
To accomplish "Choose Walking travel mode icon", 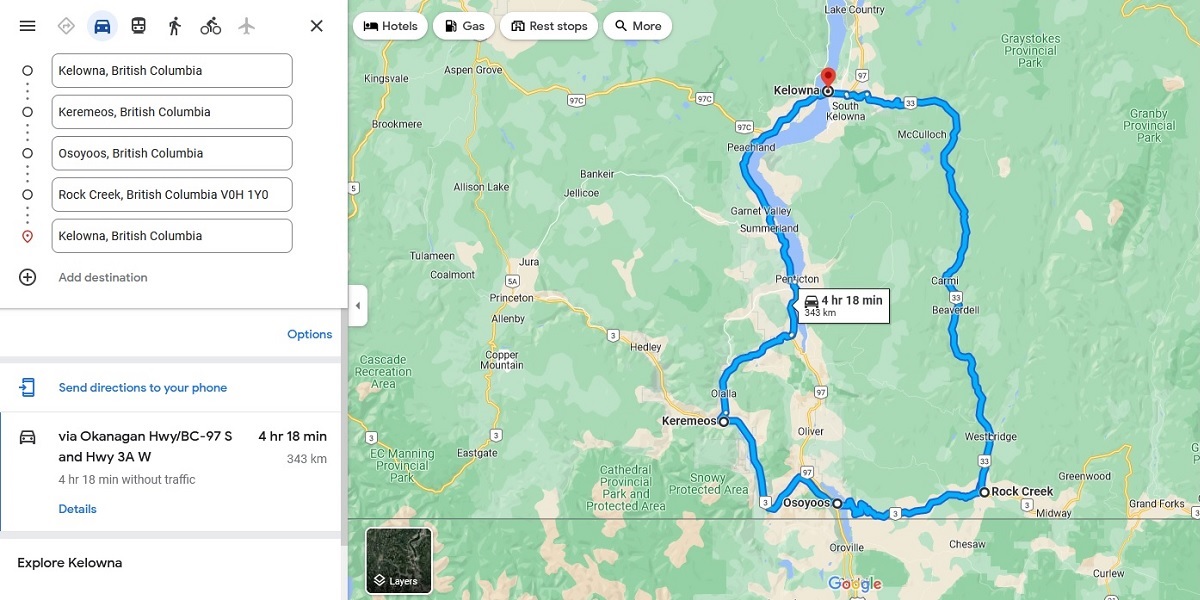I will (x=174, y=26).
